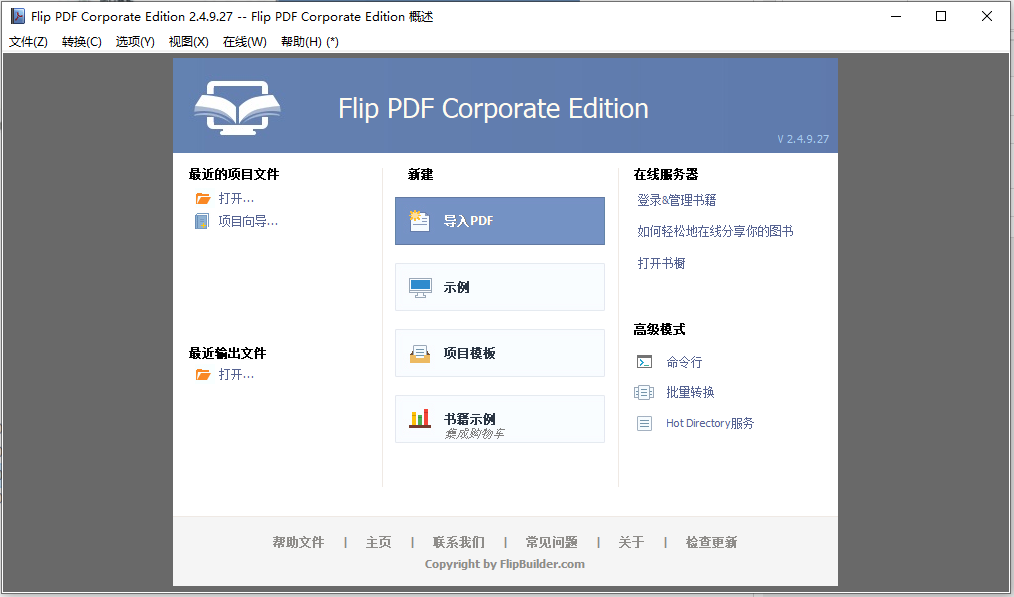Open the 示例 button

[x=500, y=287]
